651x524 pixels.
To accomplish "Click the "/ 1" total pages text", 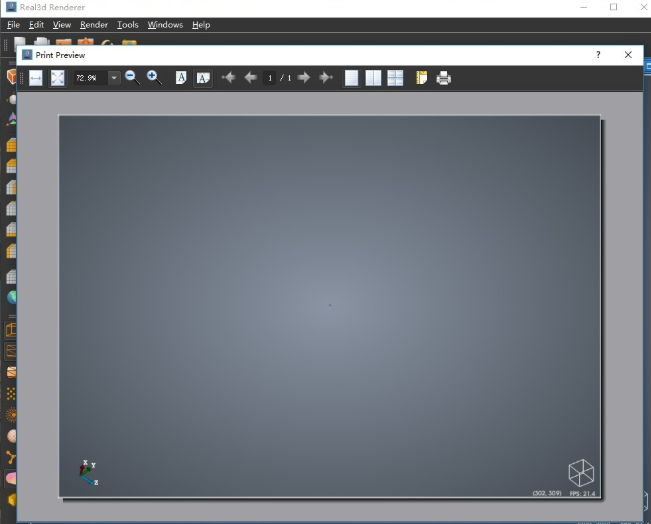I will 285,78.
